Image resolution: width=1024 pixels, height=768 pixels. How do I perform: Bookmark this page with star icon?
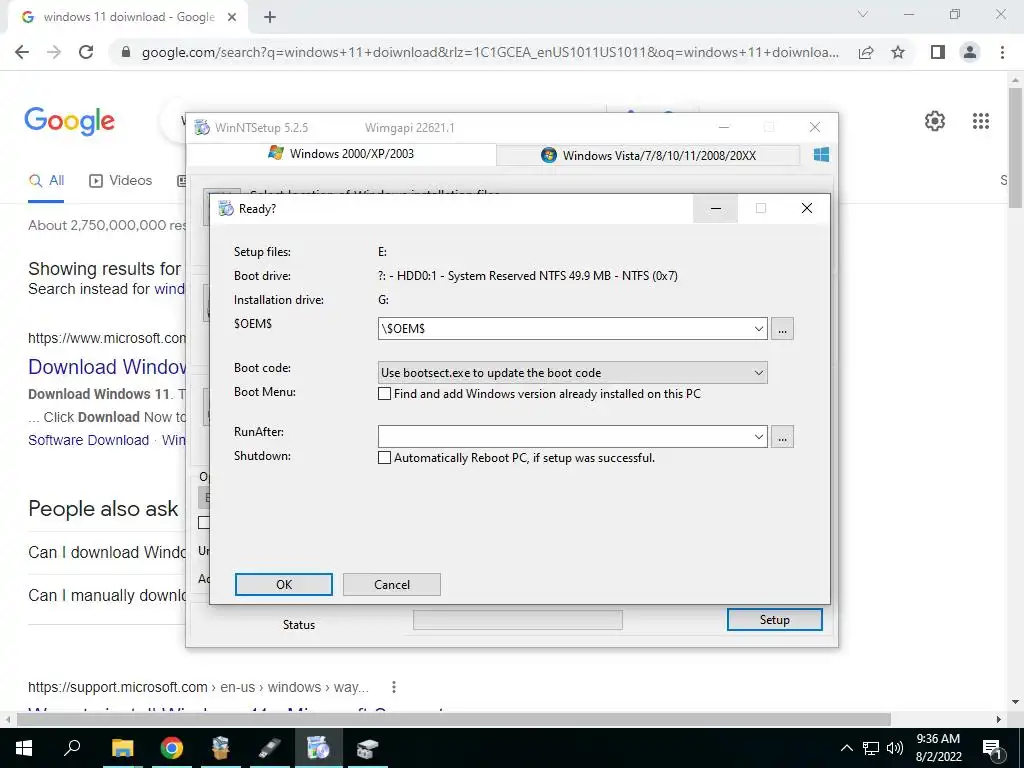tap(898, 52)
